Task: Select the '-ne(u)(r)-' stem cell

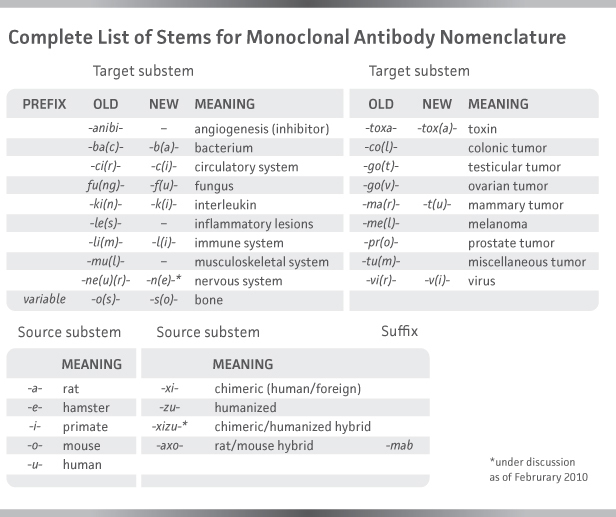Action: tap(105, 281)
